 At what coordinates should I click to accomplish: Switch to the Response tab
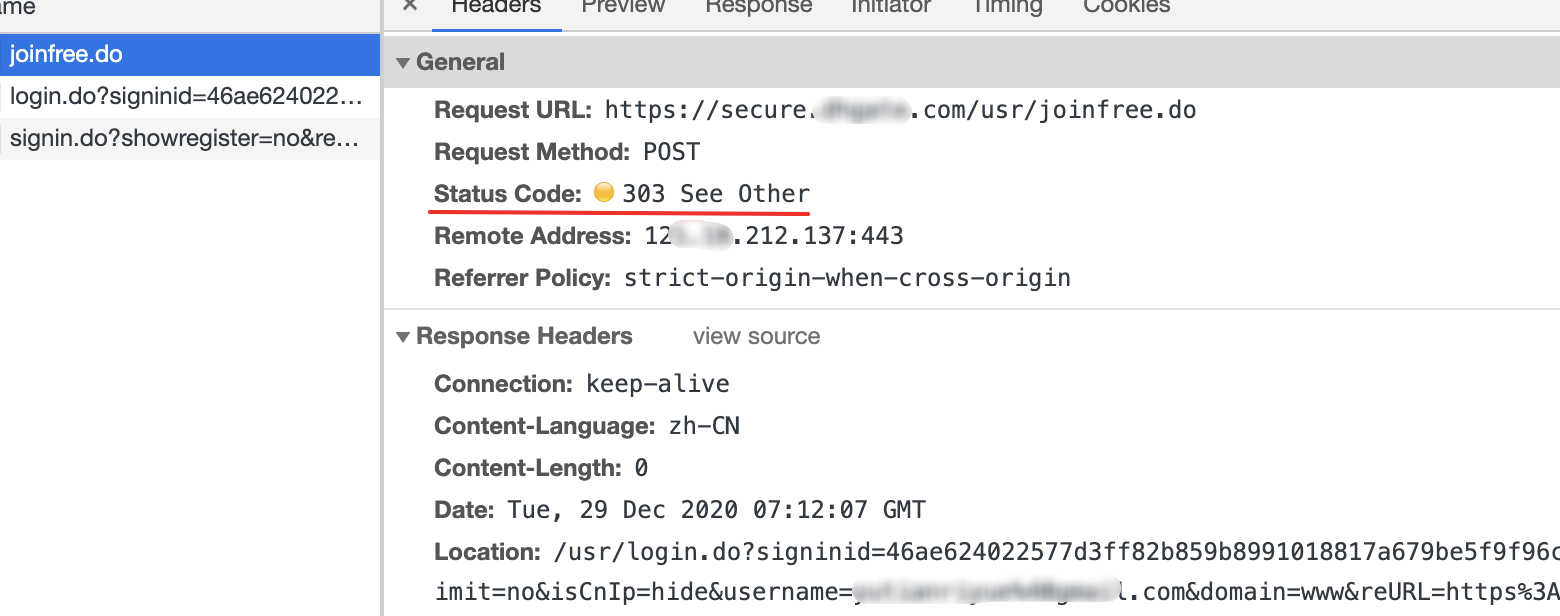pos(758,6)
